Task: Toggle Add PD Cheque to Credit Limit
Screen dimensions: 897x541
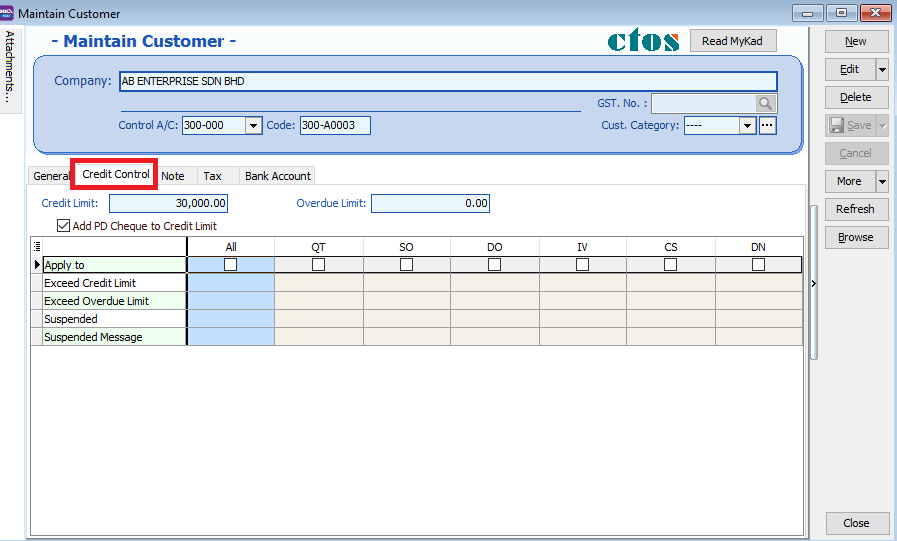Action: pyautogui.click(x=64, y=226)
